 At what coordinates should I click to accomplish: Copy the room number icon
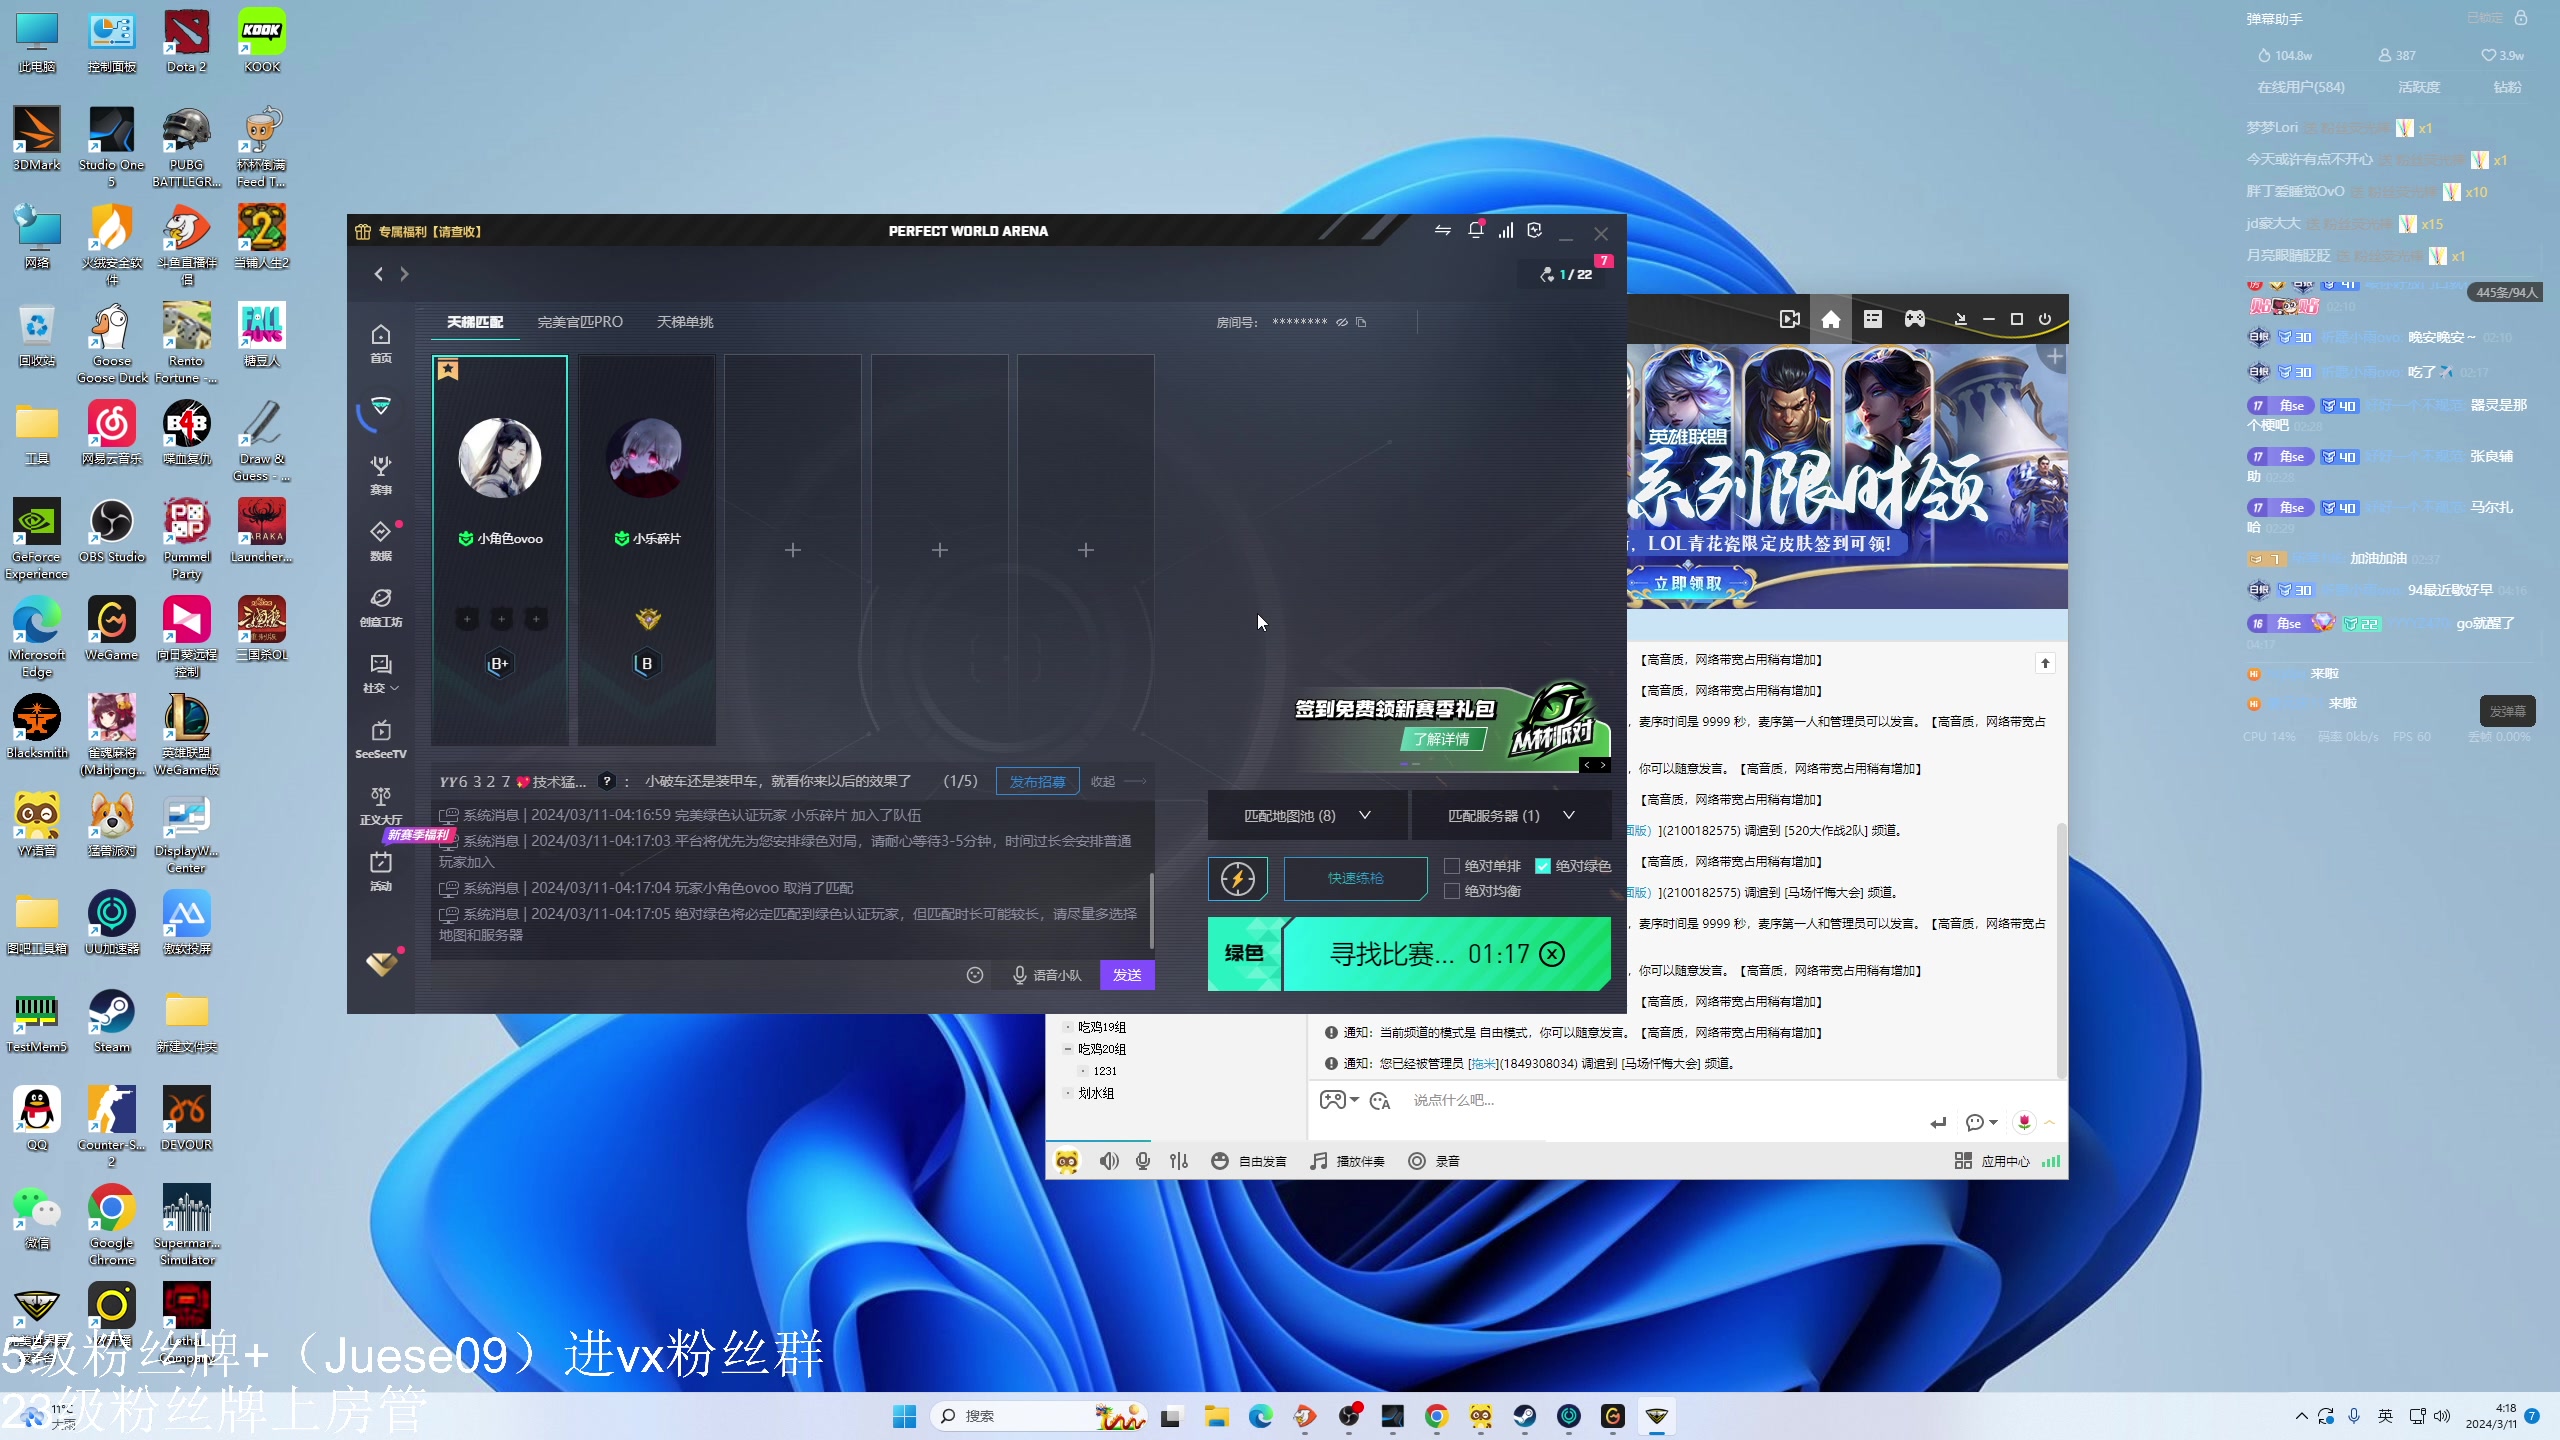point(1361,322)
